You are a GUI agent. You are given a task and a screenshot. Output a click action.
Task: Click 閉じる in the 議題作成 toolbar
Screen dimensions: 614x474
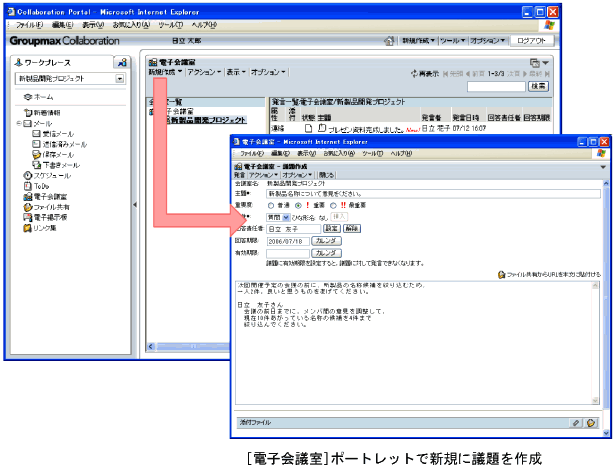(x=327, y=175)
